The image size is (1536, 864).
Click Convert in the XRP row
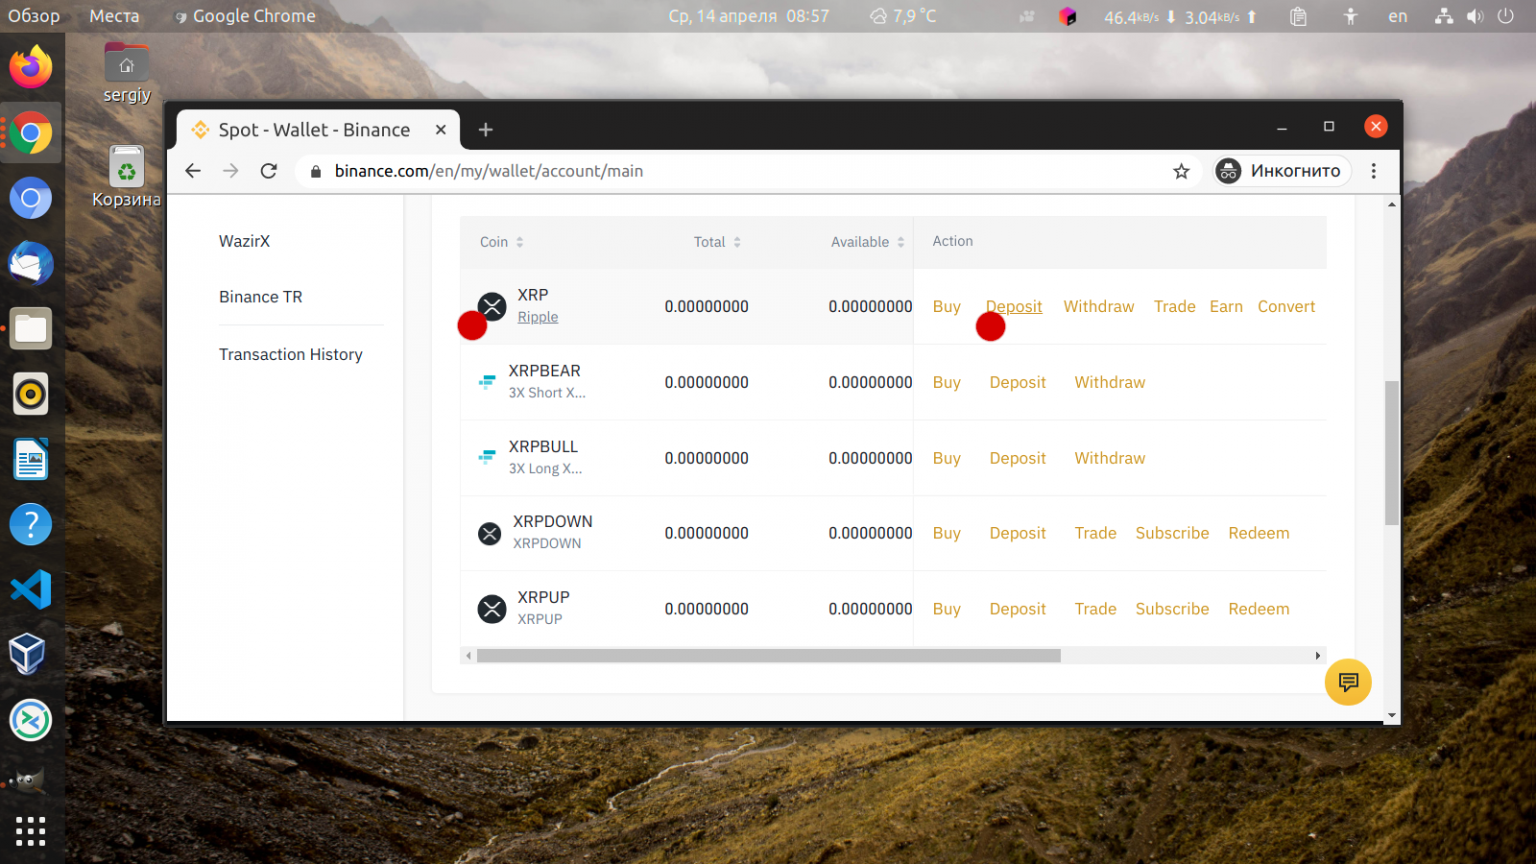(x=1287, y=307)
